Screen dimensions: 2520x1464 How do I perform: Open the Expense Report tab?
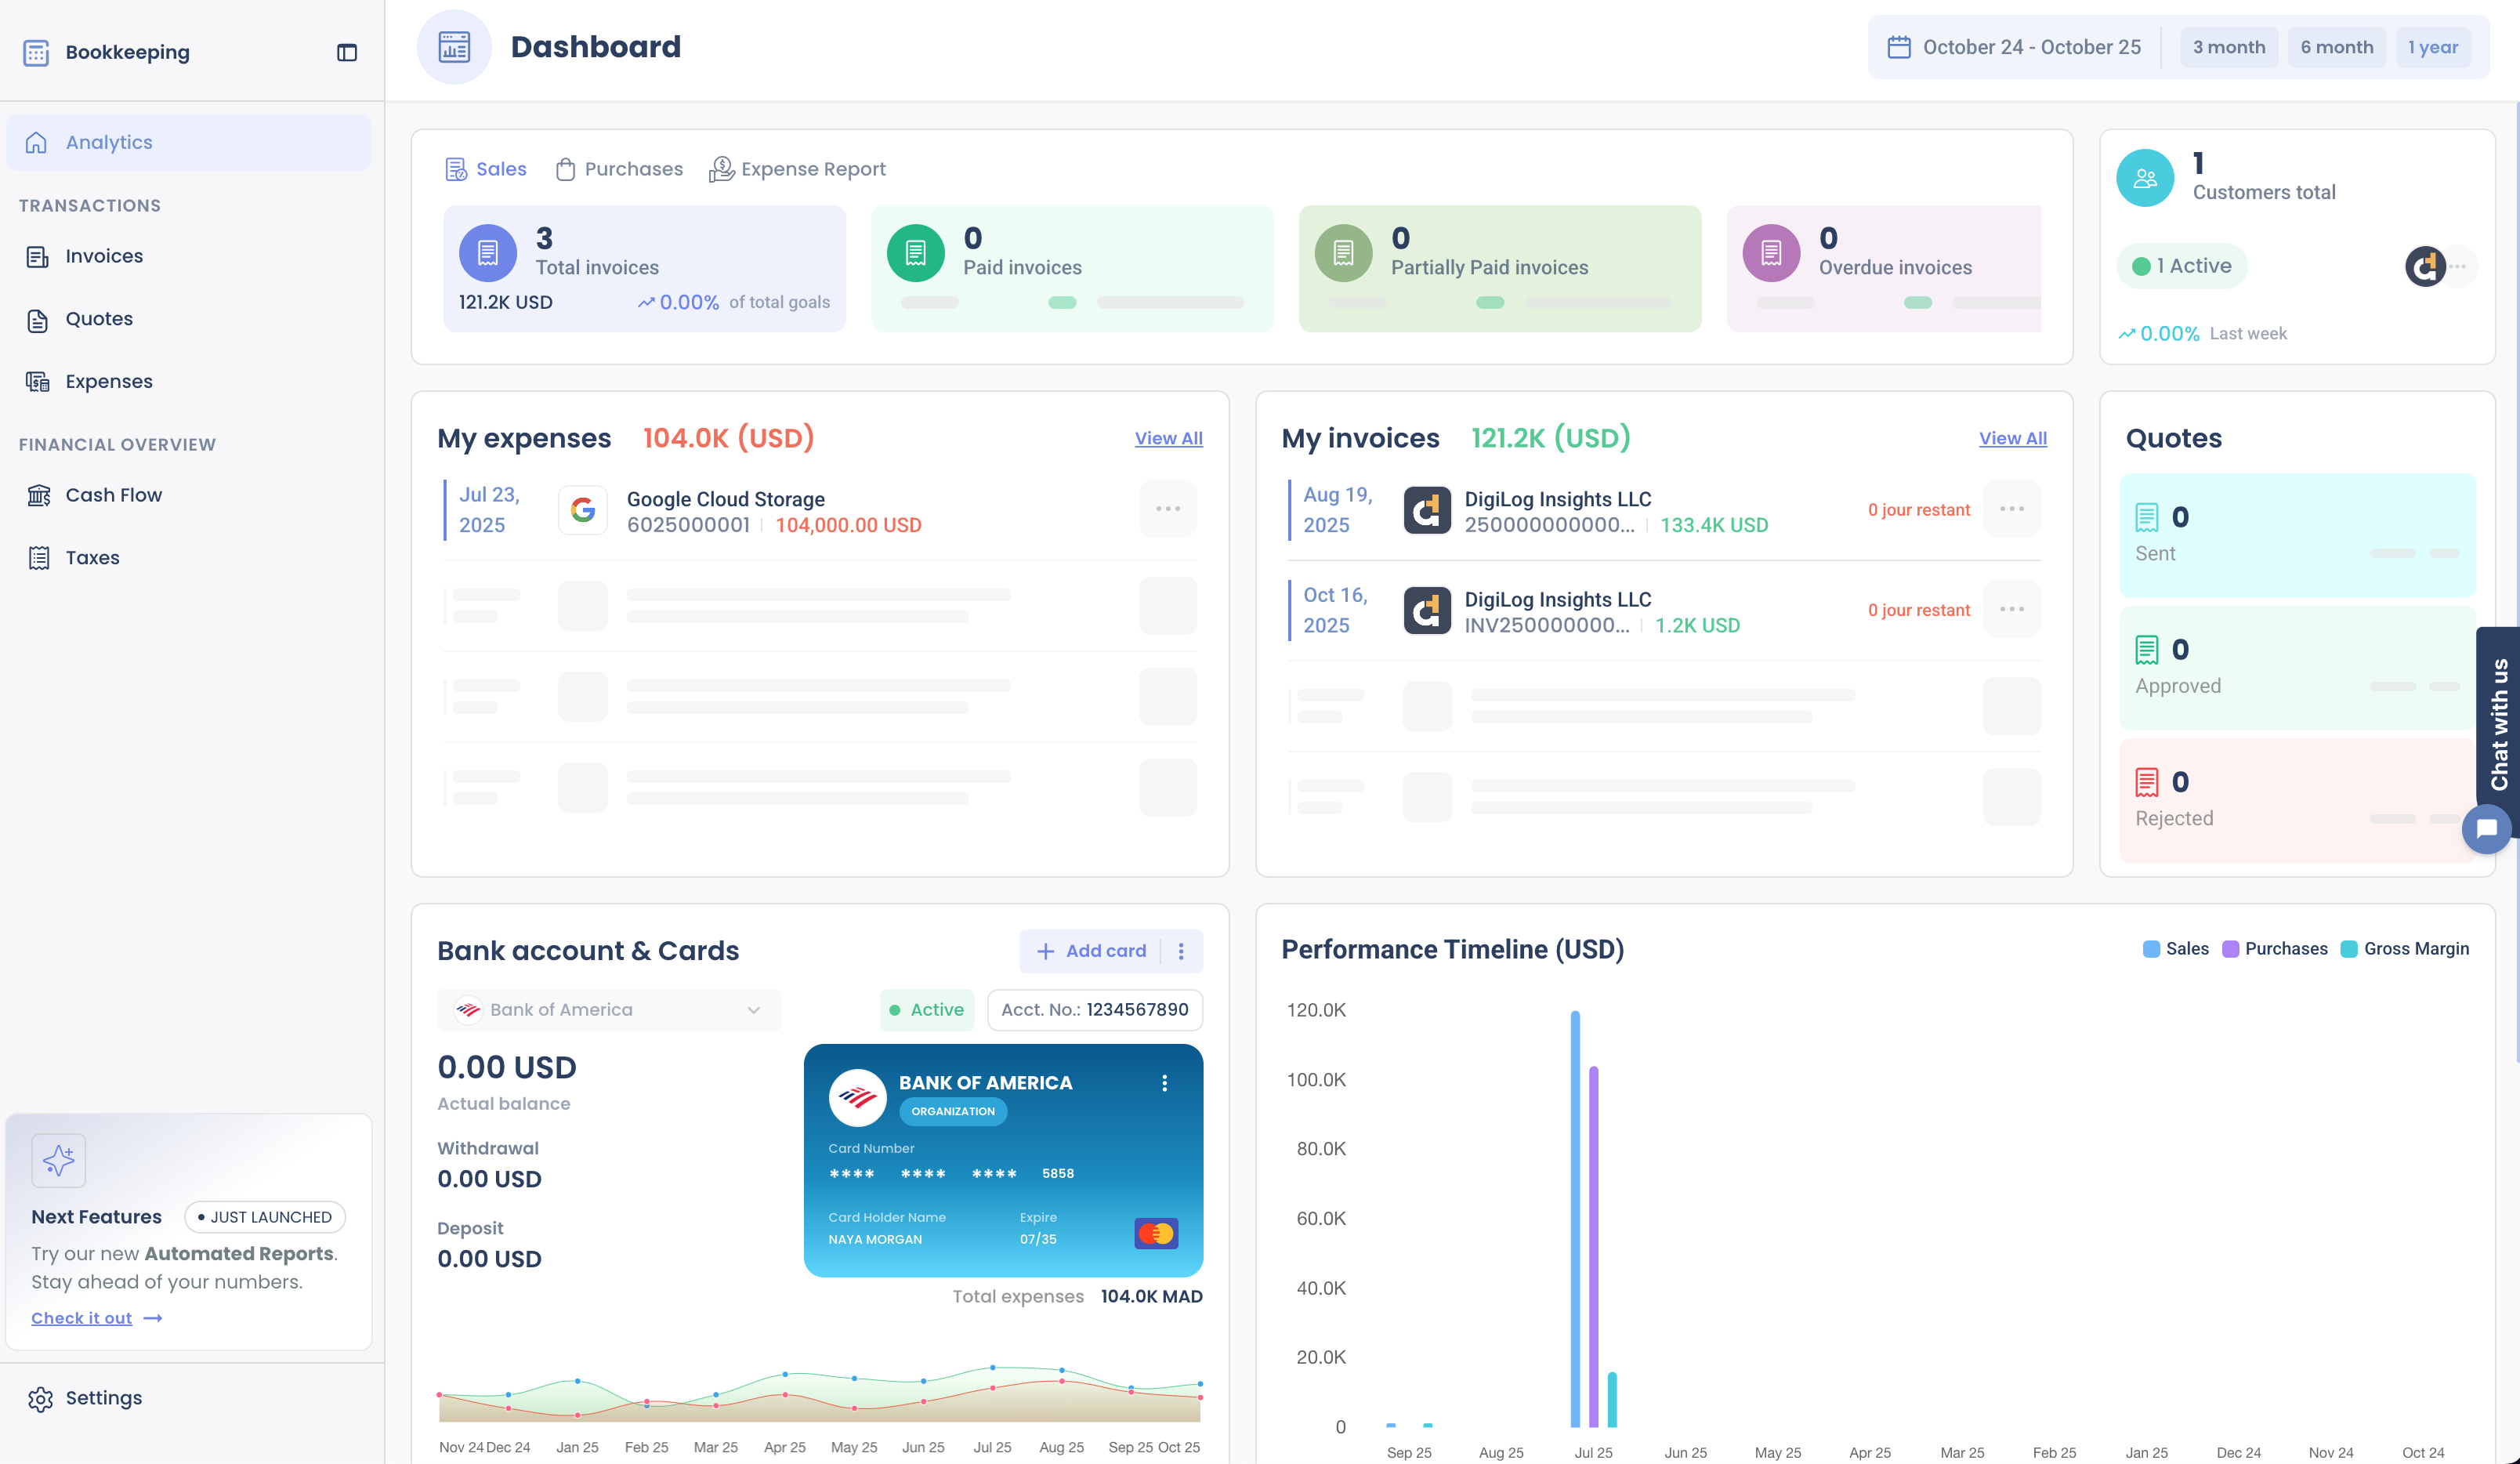[x=797, y=168]
